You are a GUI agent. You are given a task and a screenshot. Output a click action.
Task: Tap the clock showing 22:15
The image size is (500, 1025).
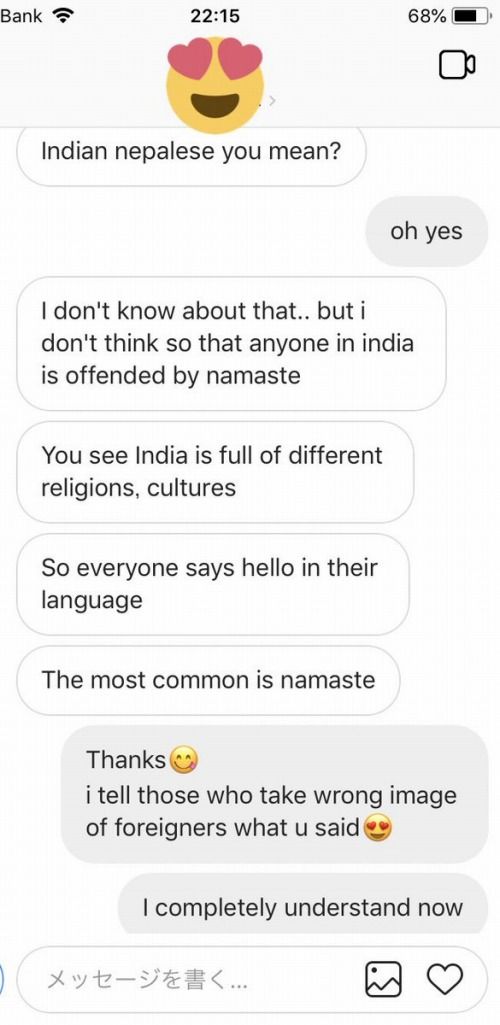coord(215,16)
